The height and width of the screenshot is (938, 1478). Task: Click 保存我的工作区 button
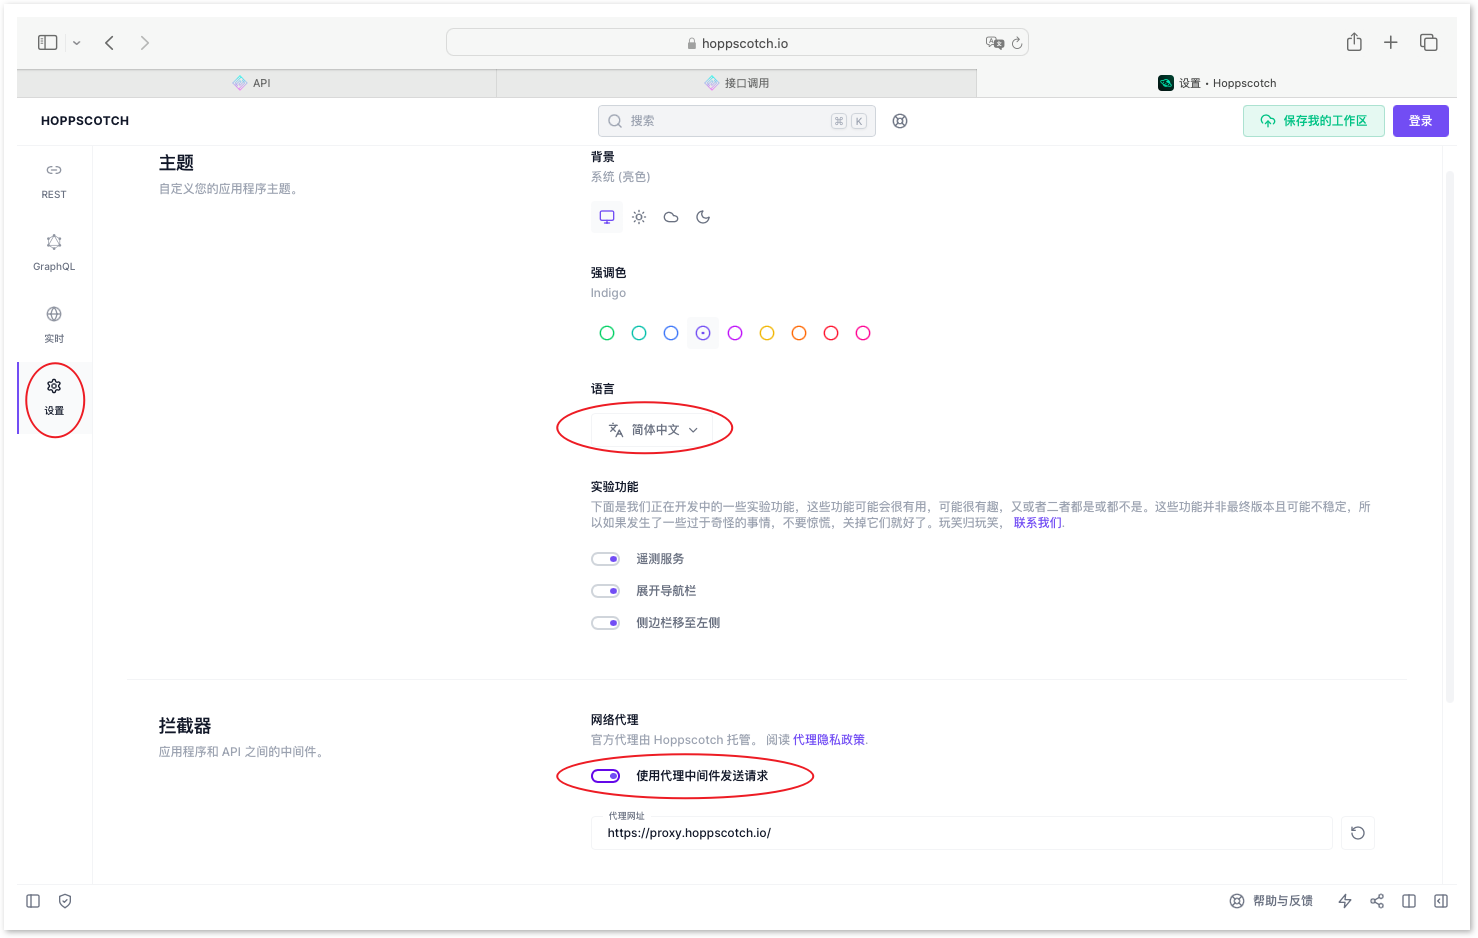click(1314, 121)
